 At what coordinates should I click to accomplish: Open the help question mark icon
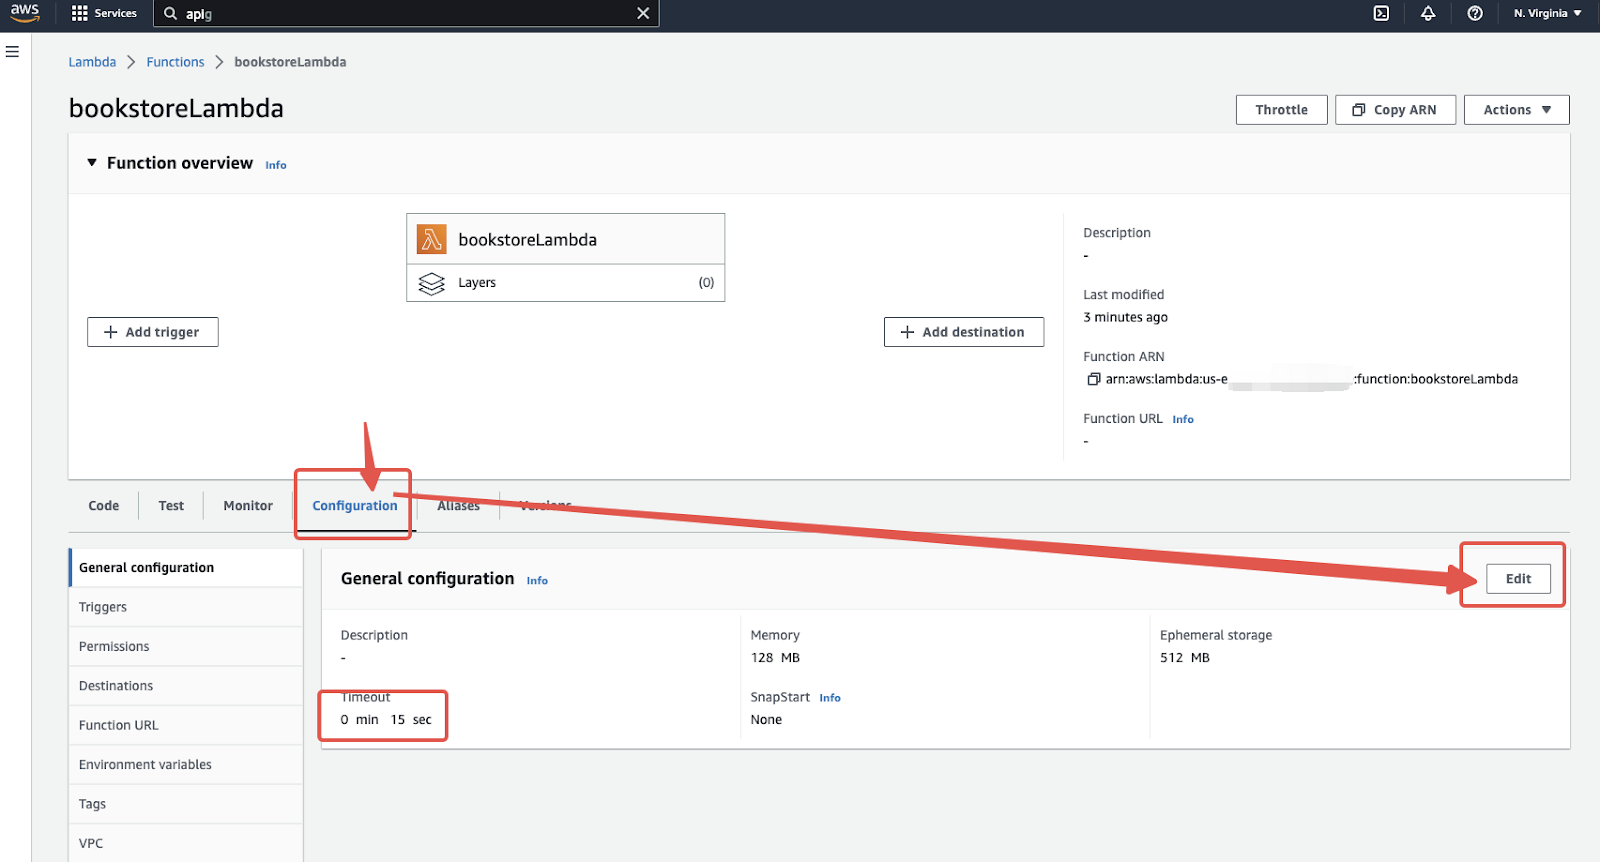coord(1475,13)
